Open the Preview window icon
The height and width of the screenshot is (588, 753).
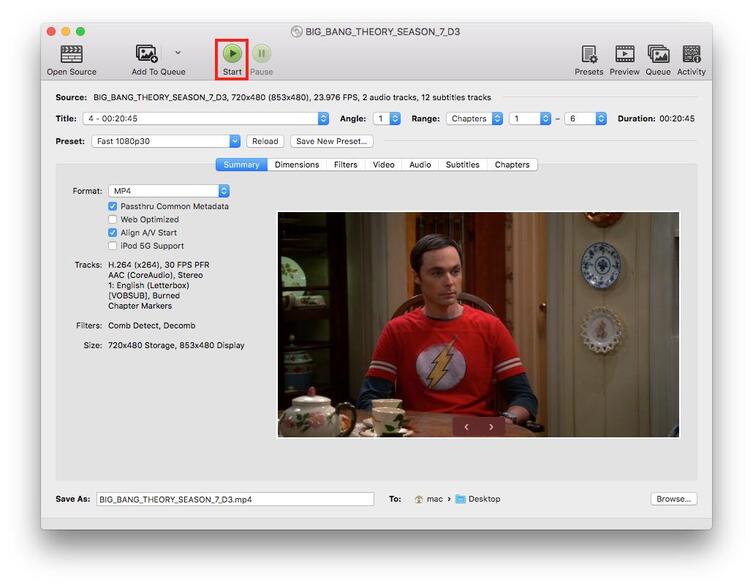(x=625, y=54)
